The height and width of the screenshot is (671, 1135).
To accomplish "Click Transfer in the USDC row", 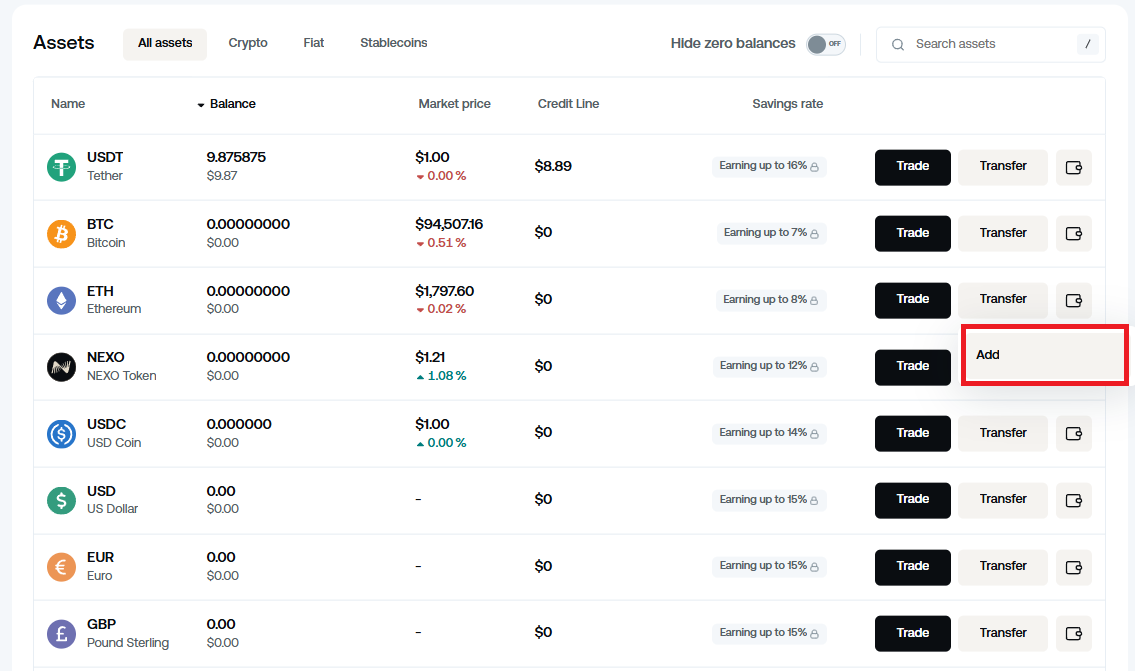I will coord(1003,434).
